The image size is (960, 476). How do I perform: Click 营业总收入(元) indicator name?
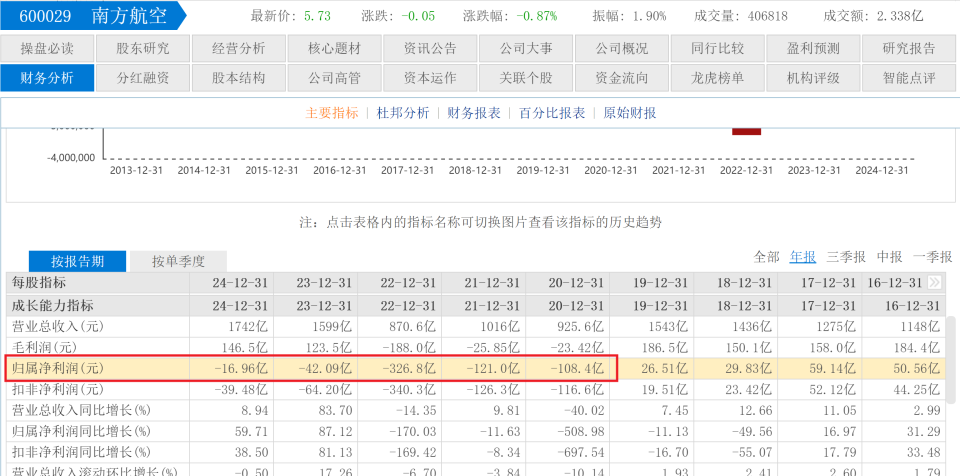coord(58,327)
